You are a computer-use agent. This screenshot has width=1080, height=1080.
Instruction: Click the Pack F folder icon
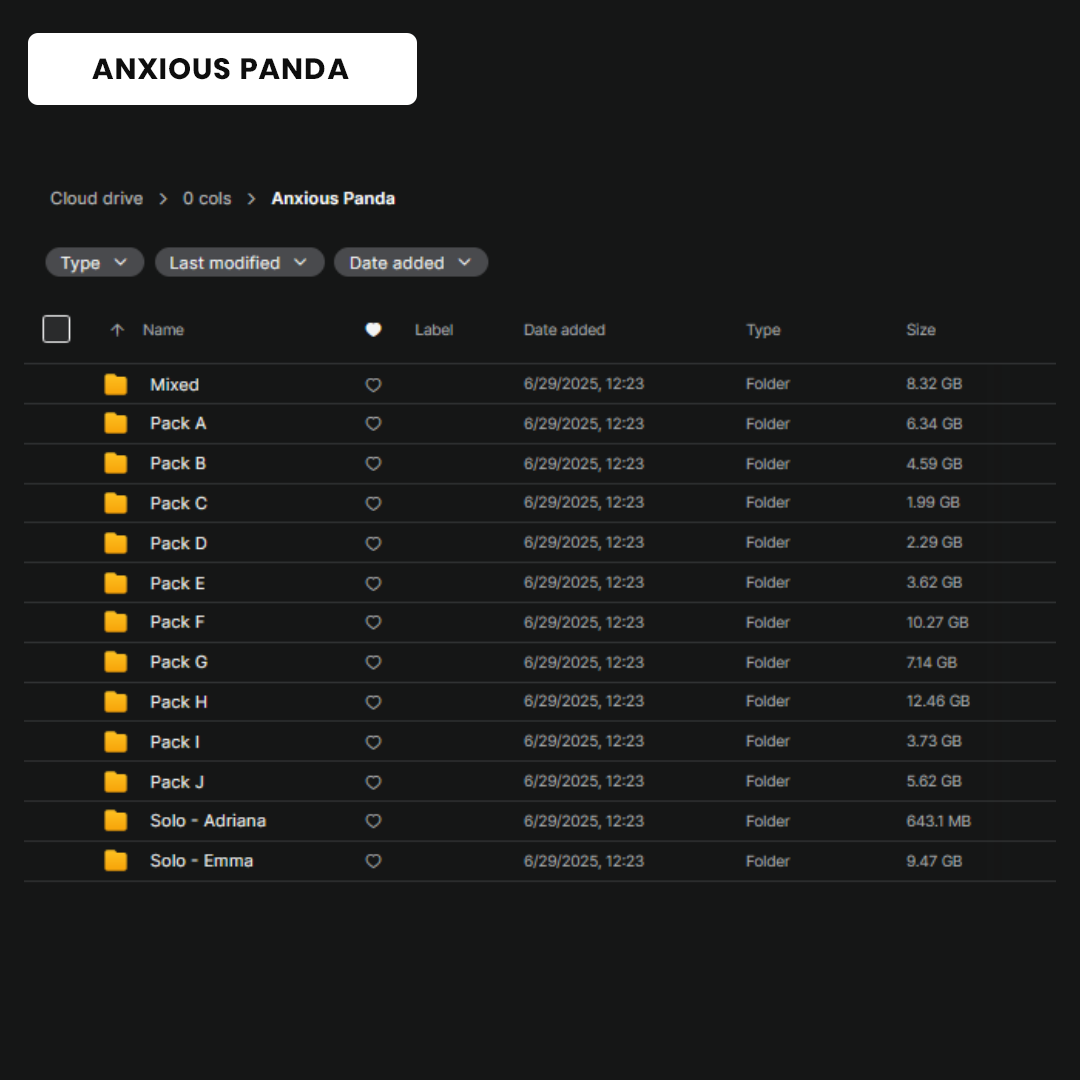tap(116, 622)
